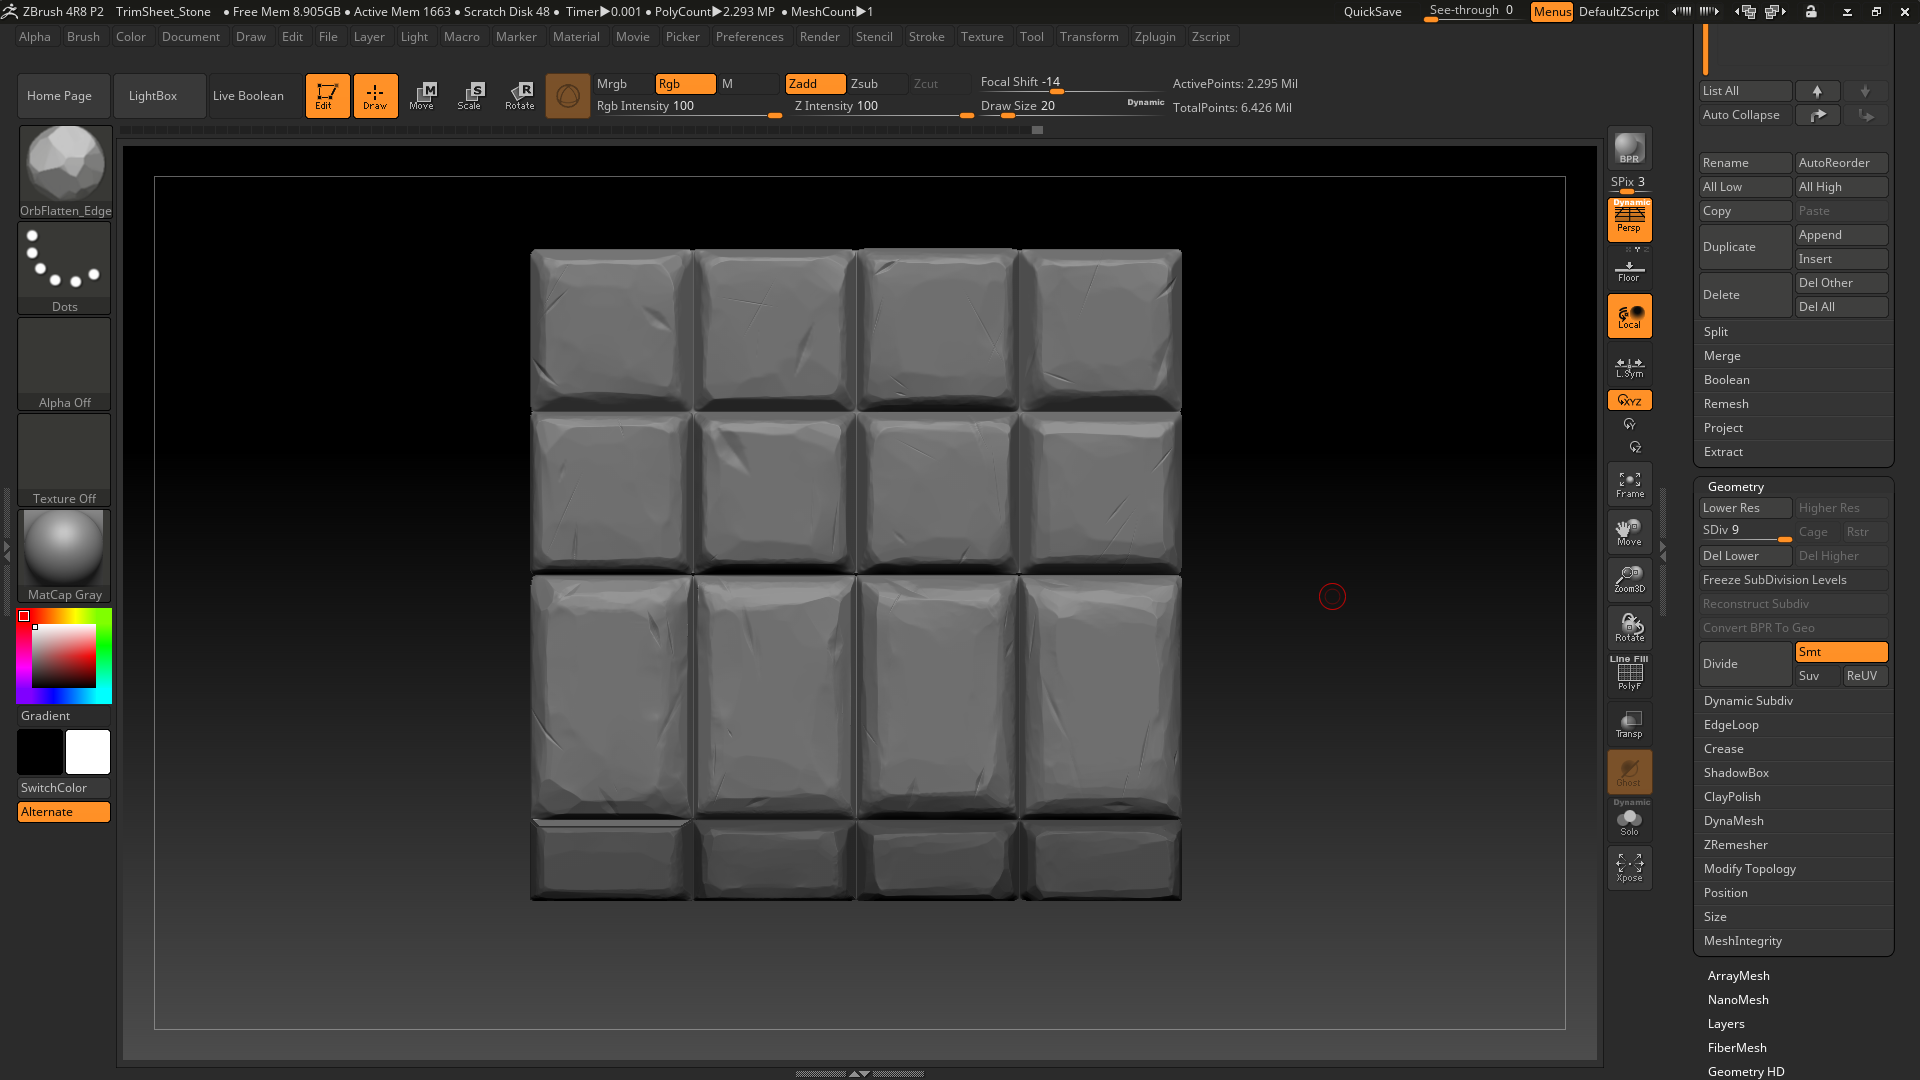The width and height of the screenshot is (1920, 1080).
Task: Select the white secondary color swatch
Action: (88, 752)
